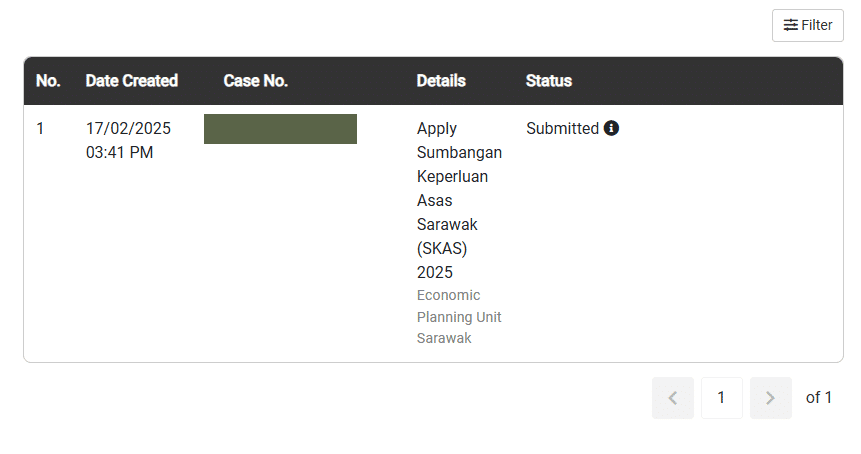Open the redacted case number entry
The width and height of the screenshot is (861, 454).
pos(280,129)
